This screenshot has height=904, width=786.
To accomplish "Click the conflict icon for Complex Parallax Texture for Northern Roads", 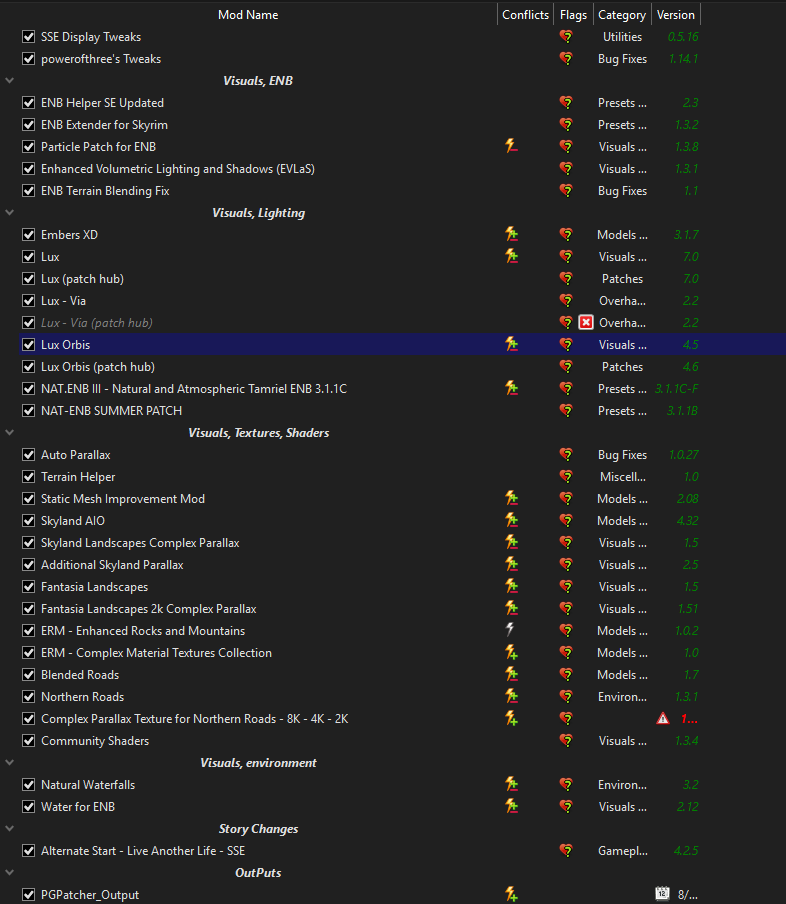I will (x=511, y=719).
